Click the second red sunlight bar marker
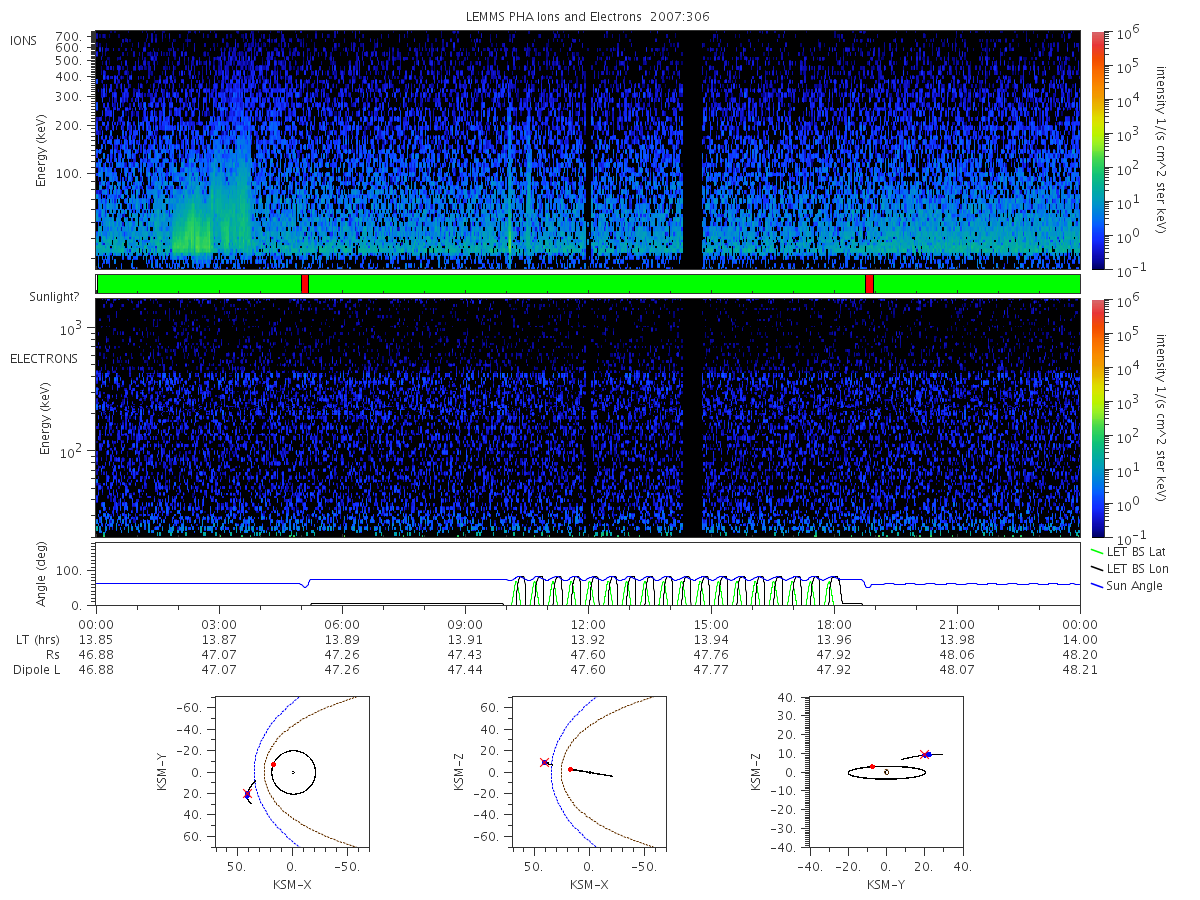The height and width of the screenshot is (900, 1200). click(869, 284)
